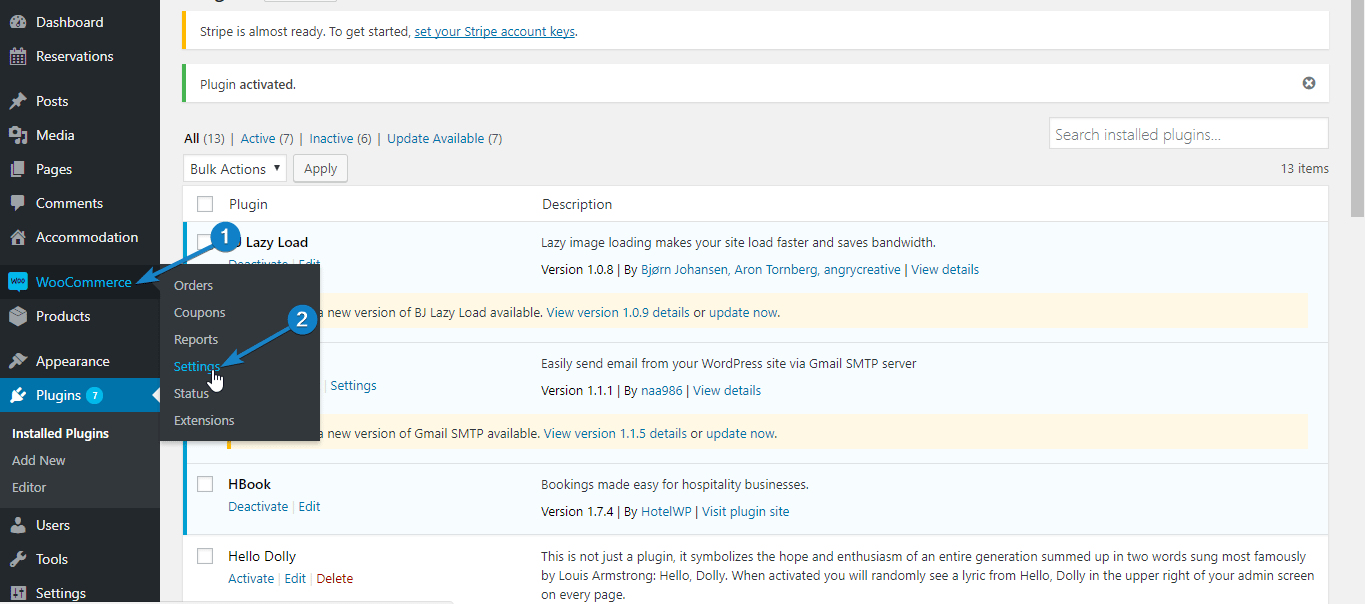Image resolution: width=1365 pixels, height=604 pixels.
Task: Click the Plugins plug icon
Action: [18, 395]
